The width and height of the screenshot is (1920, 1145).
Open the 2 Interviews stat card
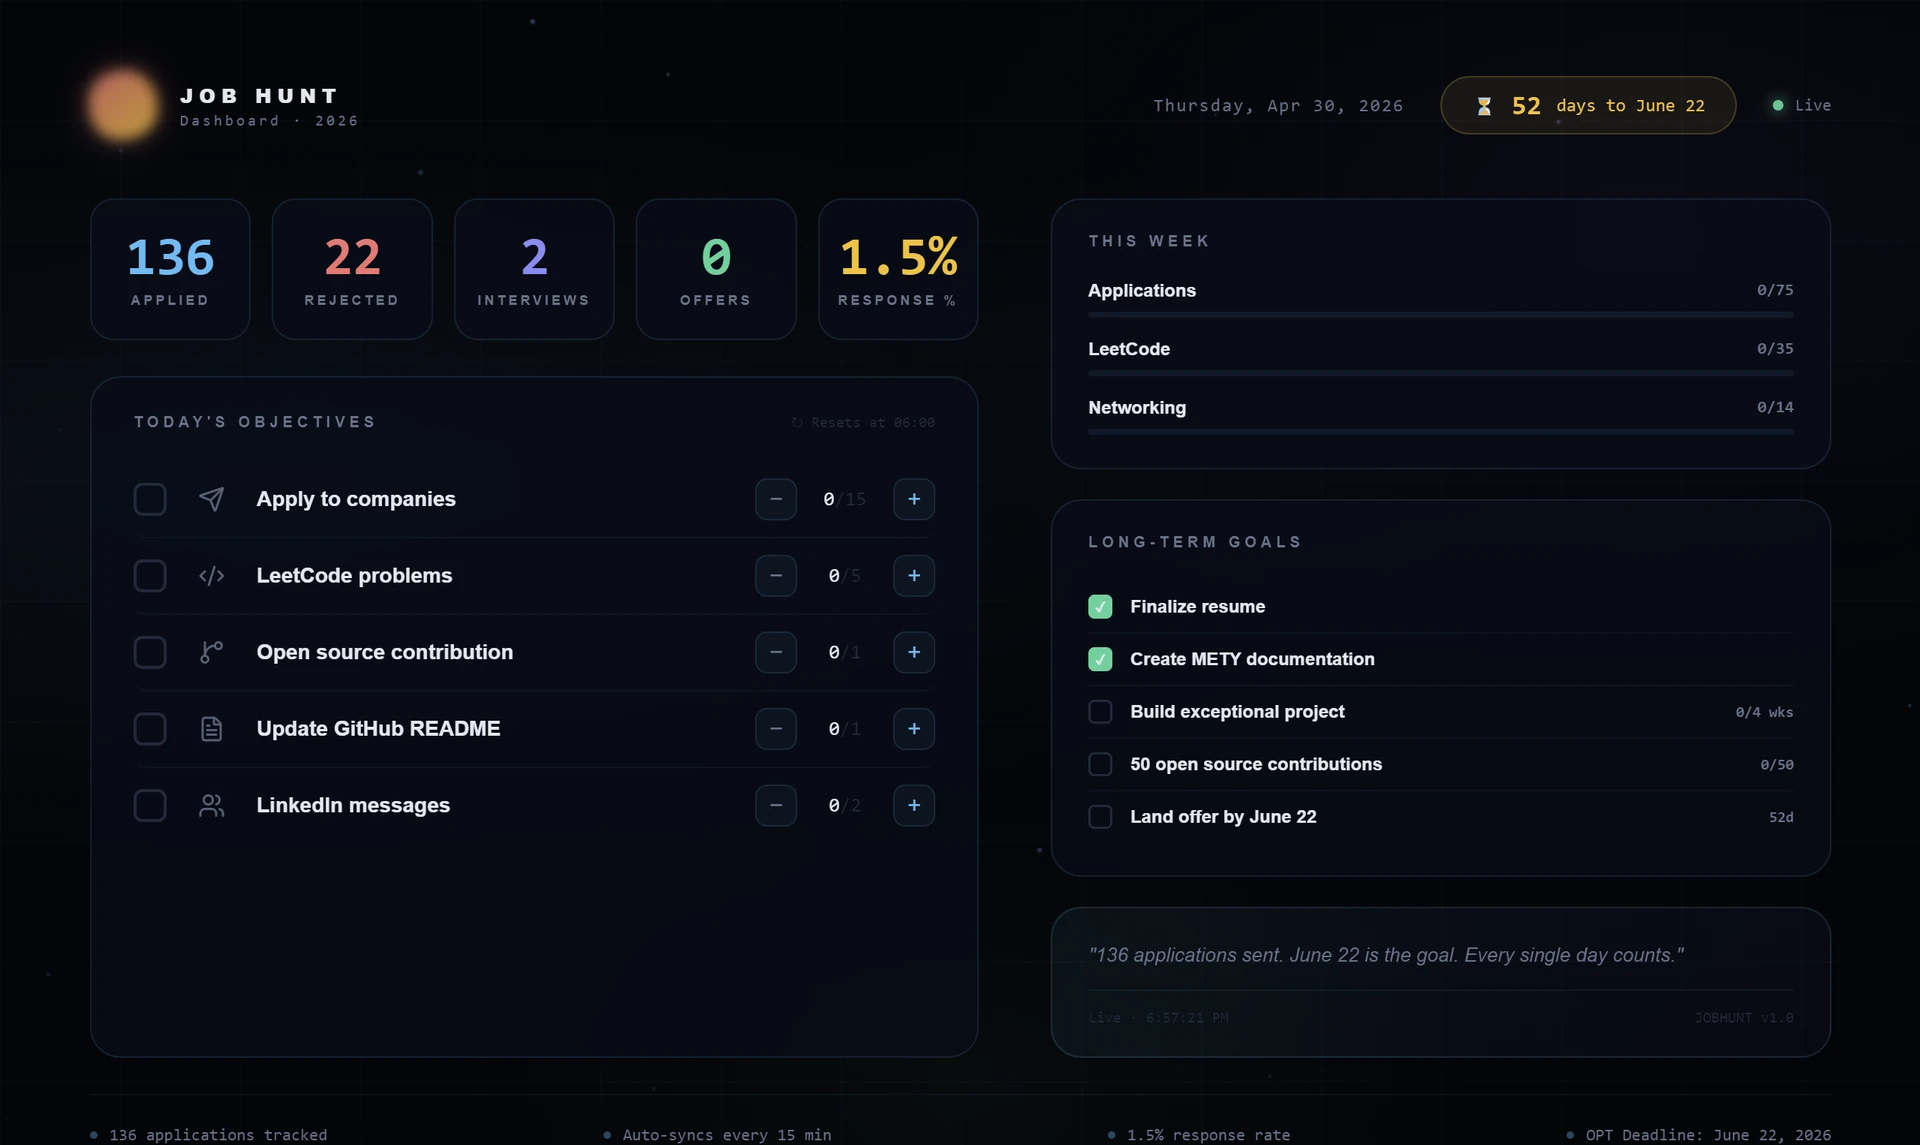point(534,269)
